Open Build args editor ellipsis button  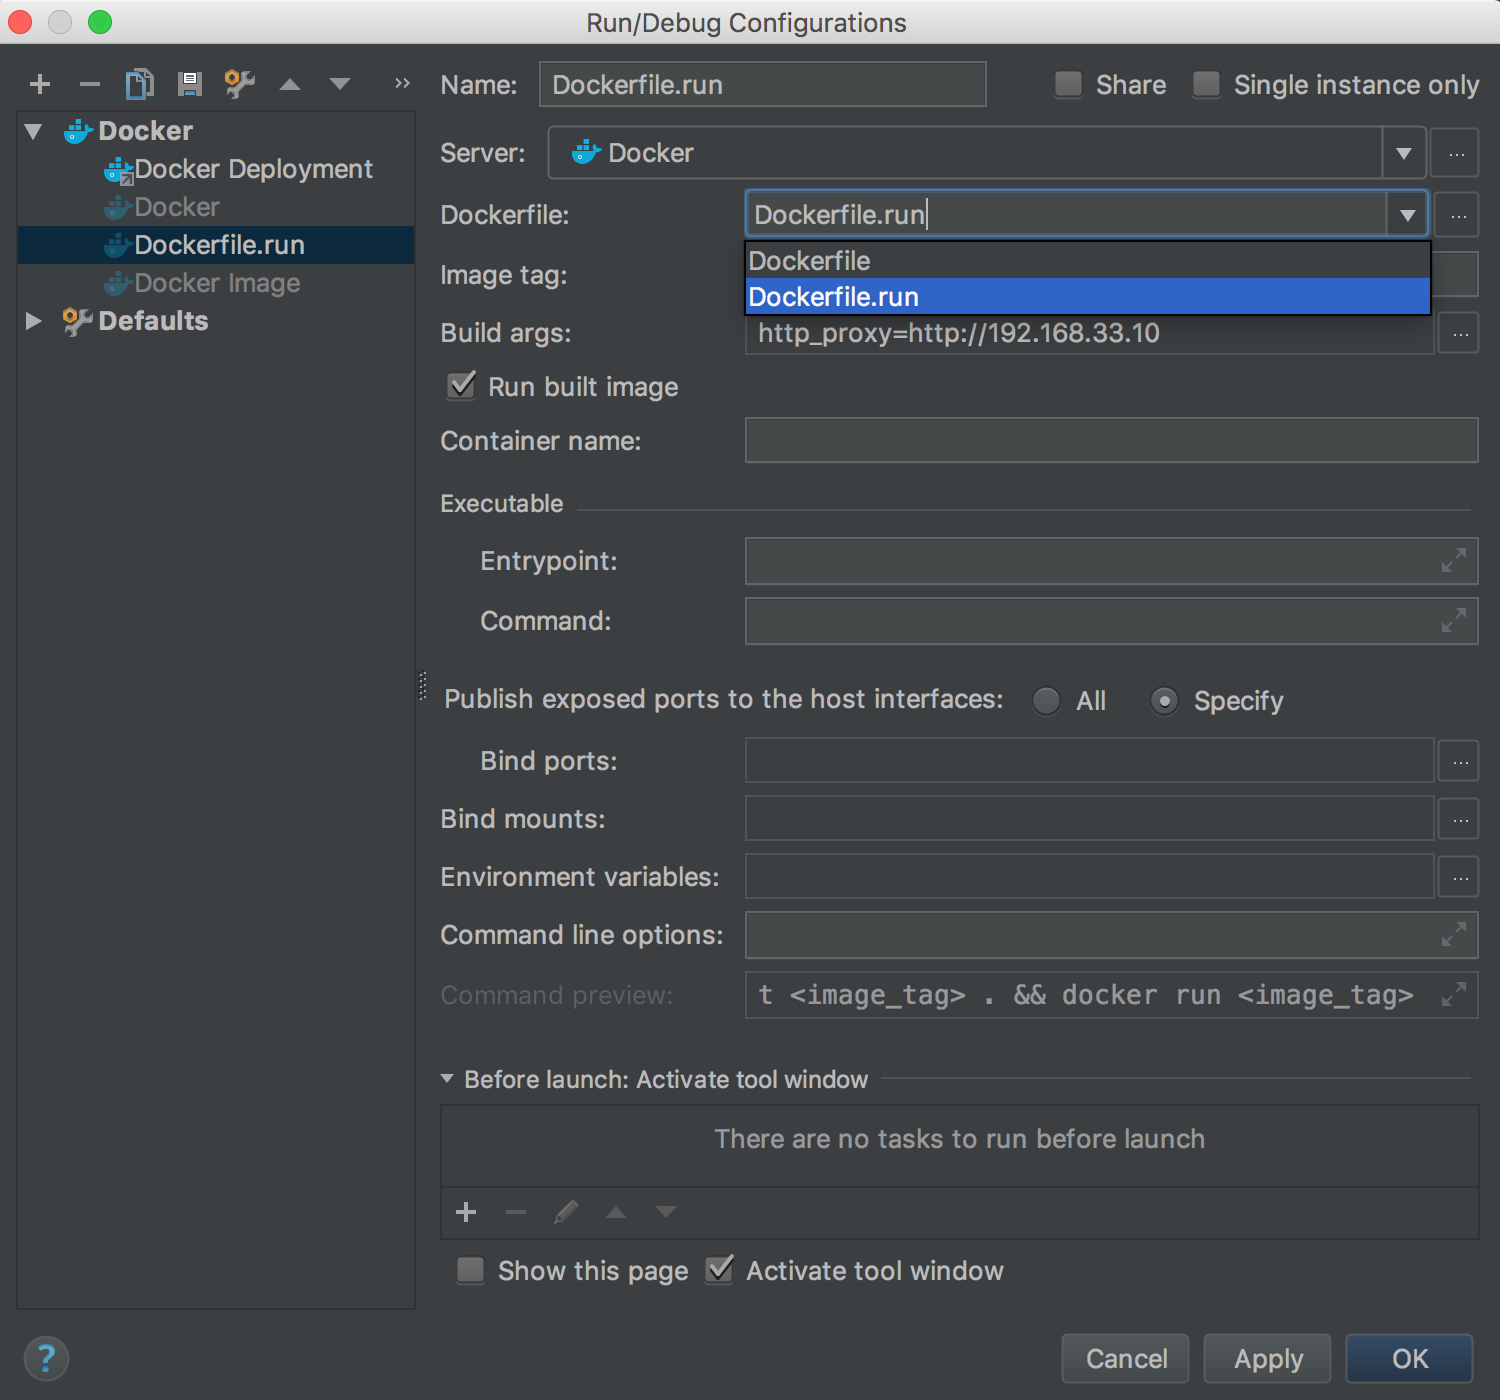pyautogui.click(x=1460, y=334)
